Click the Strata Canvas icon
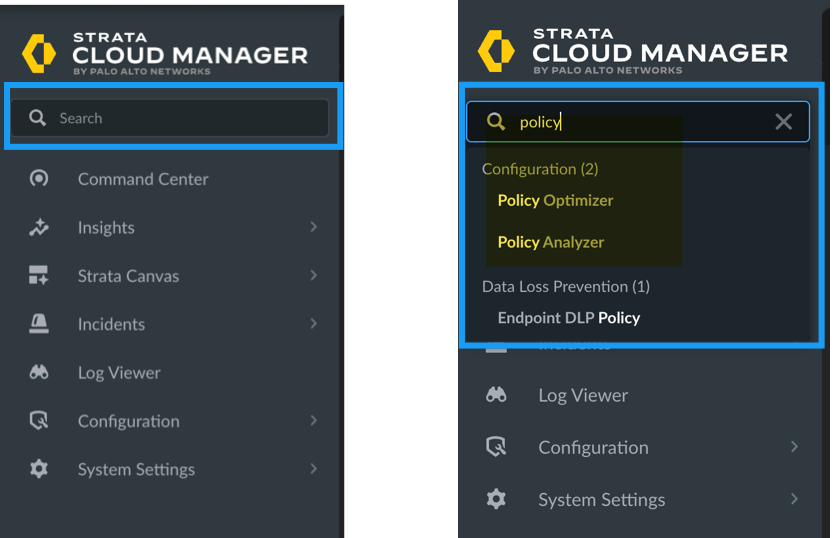Viewport: 840px width, 538px height. [x=39, y=276]
